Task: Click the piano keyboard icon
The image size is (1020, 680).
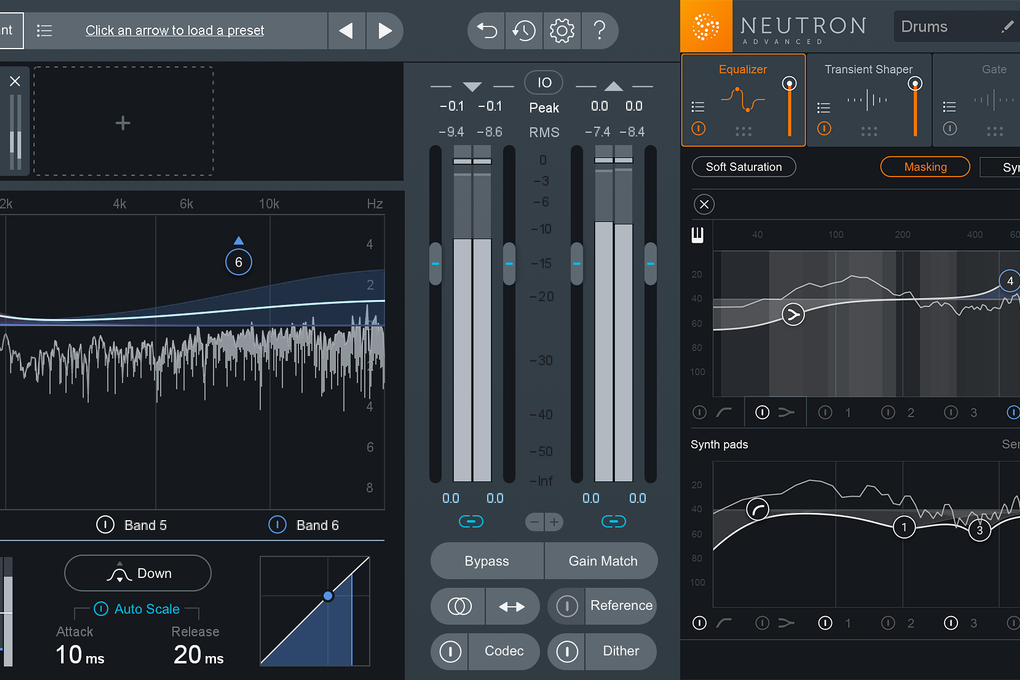Action: (697, 234)
